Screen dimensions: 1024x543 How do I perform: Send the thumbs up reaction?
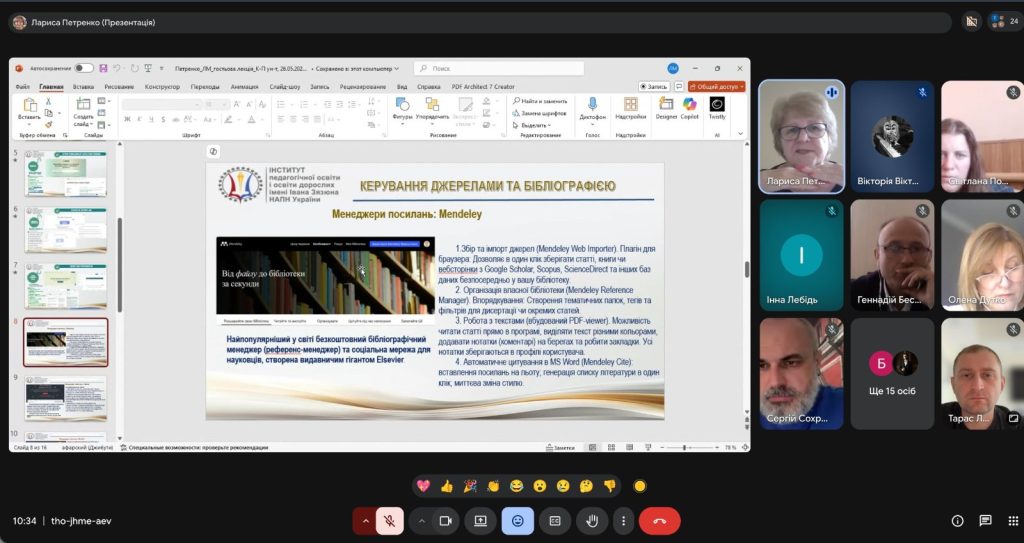click(x=447, y=486)
